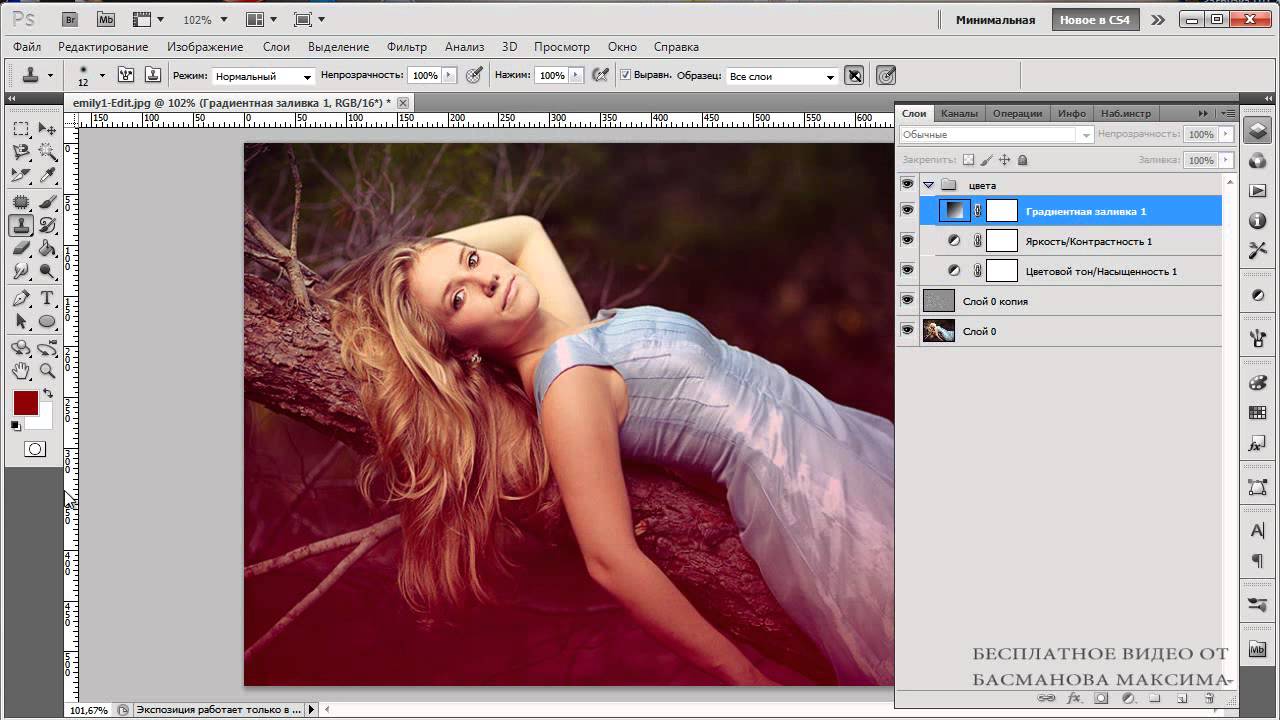Select the Hand tool

[x=21, y=371]
